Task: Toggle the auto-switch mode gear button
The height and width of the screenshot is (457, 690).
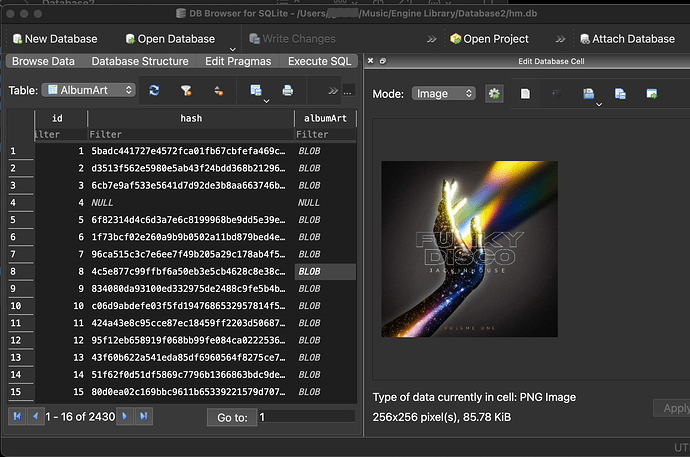Action: click(494, 93)
